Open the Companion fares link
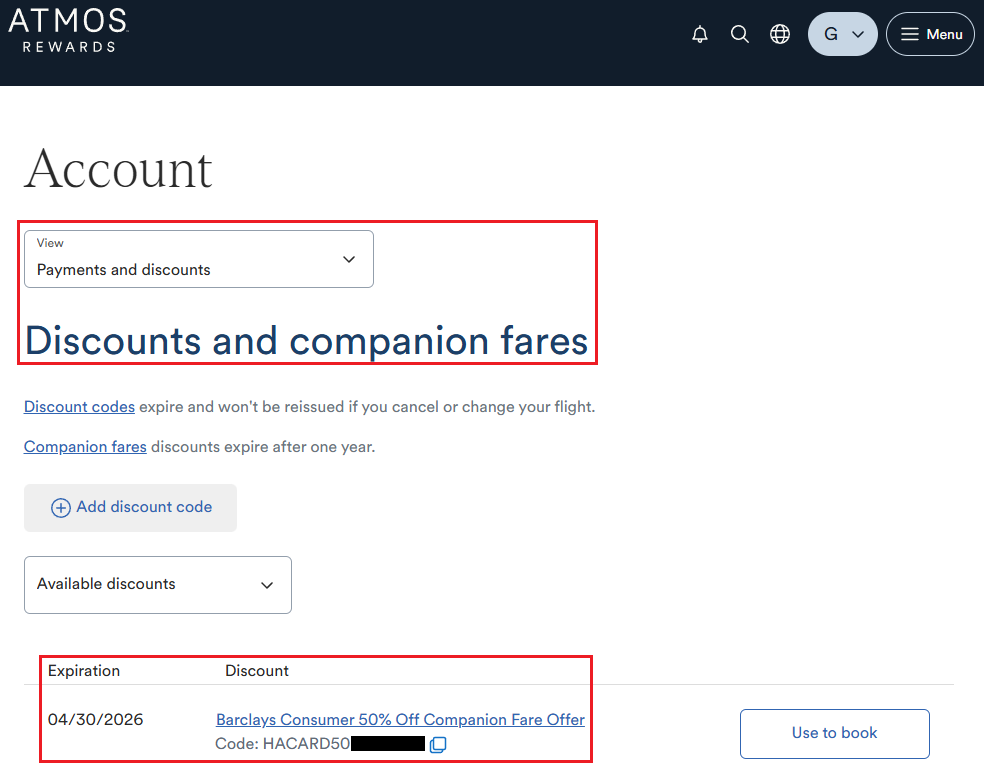Image resolution: width=984 pixels, height=772 pixels. pos(85,447)
